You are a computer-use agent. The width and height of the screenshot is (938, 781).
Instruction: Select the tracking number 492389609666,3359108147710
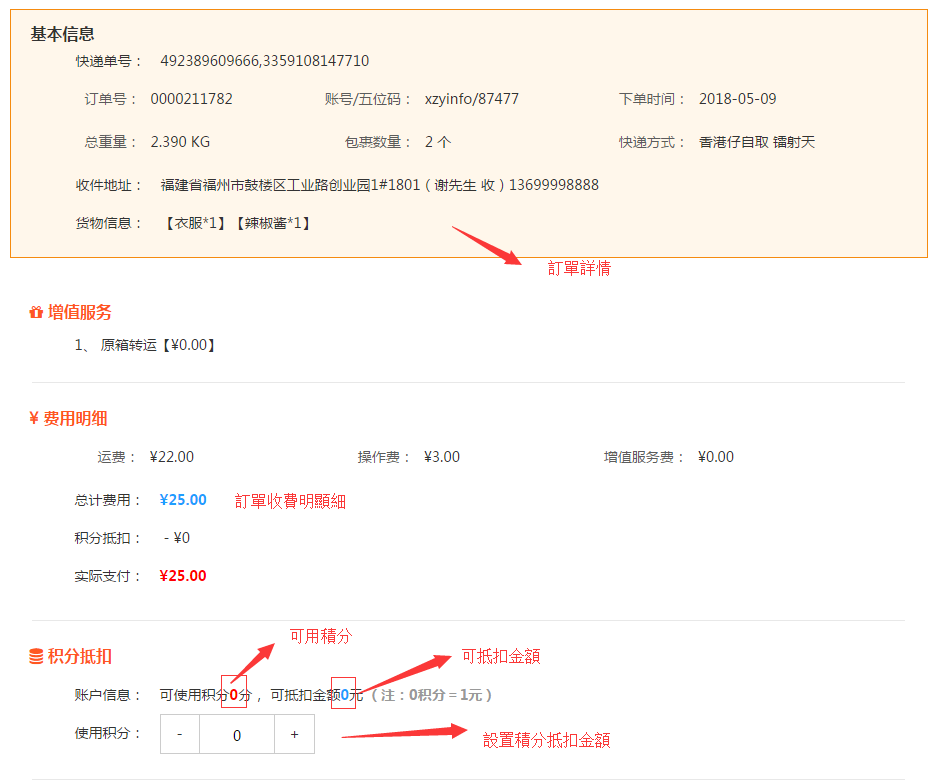264,61
